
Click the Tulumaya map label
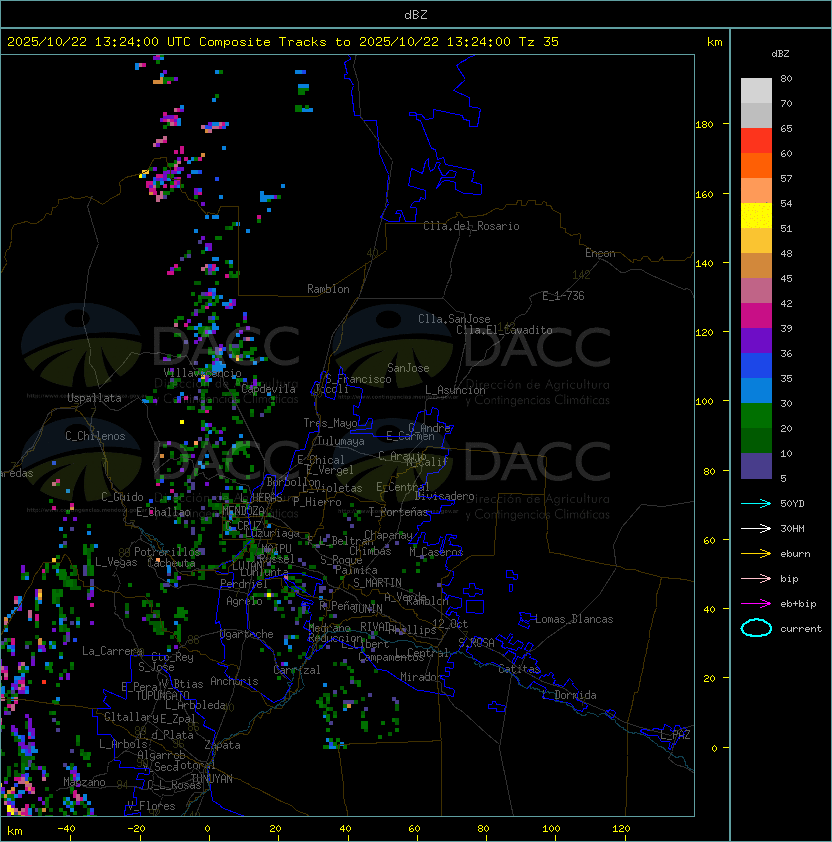[341, 441]
